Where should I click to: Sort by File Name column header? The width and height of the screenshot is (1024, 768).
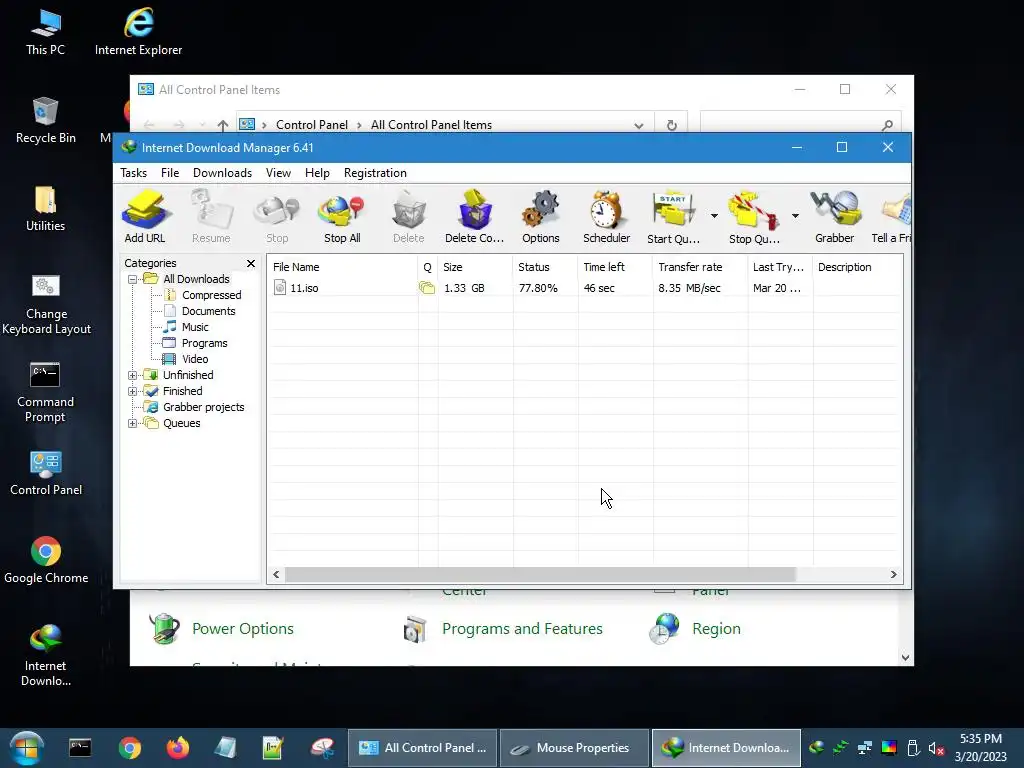click(x=343, y=267)
